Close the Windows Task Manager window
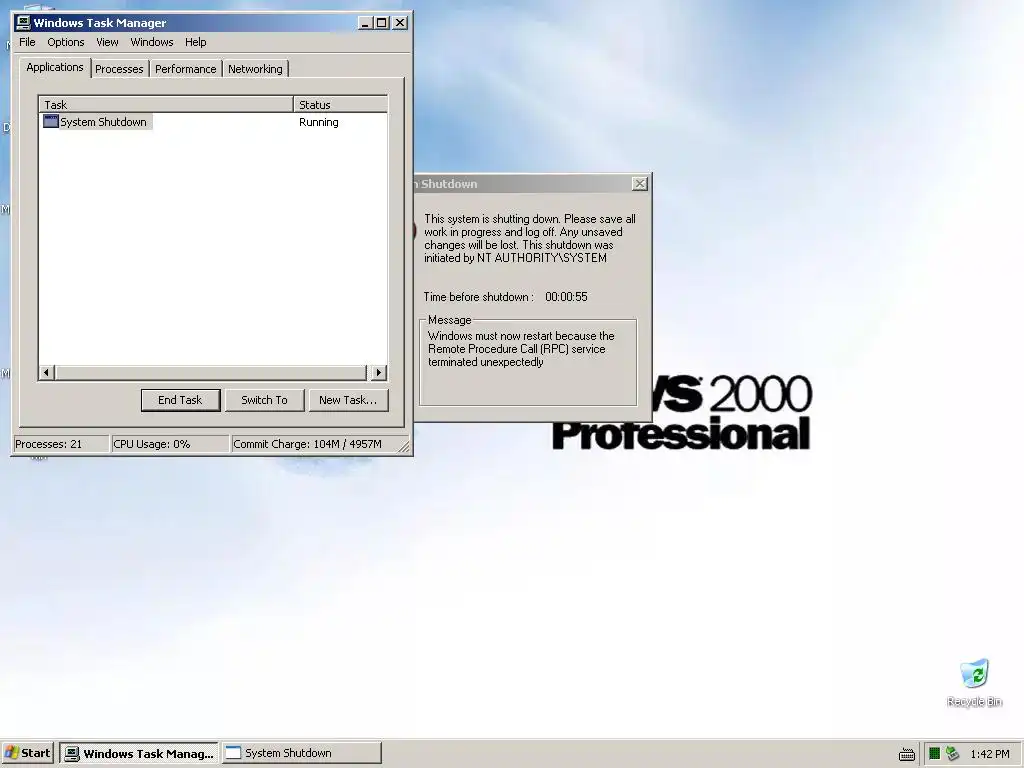Viewport: 1024px width, 768px height. 400,23
